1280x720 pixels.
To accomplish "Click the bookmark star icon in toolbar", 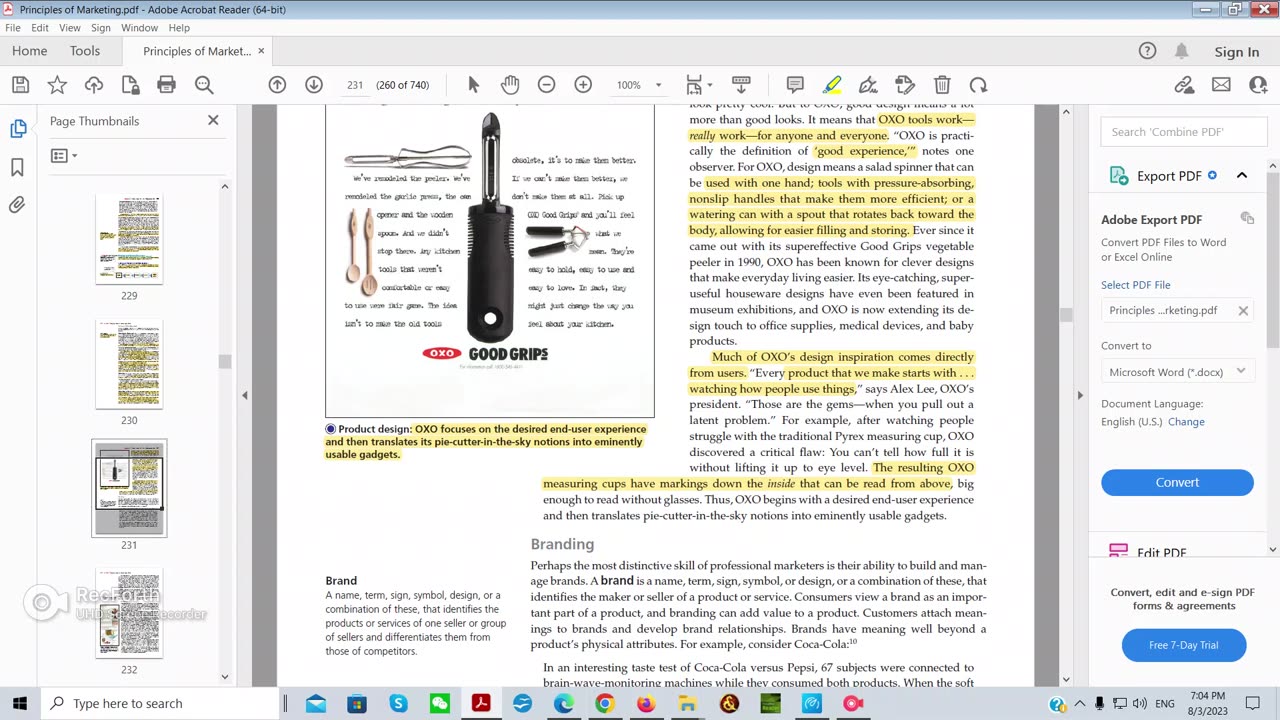I will click(57, 85).
